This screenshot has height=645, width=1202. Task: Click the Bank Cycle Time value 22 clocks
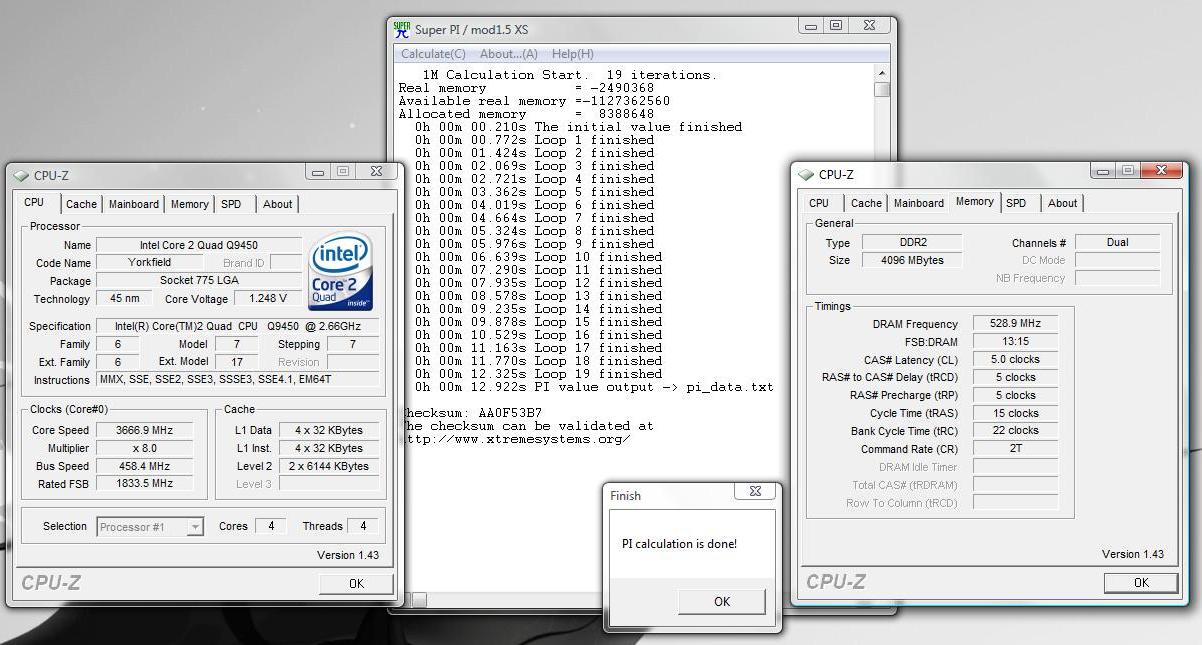tap(1014, 431)
